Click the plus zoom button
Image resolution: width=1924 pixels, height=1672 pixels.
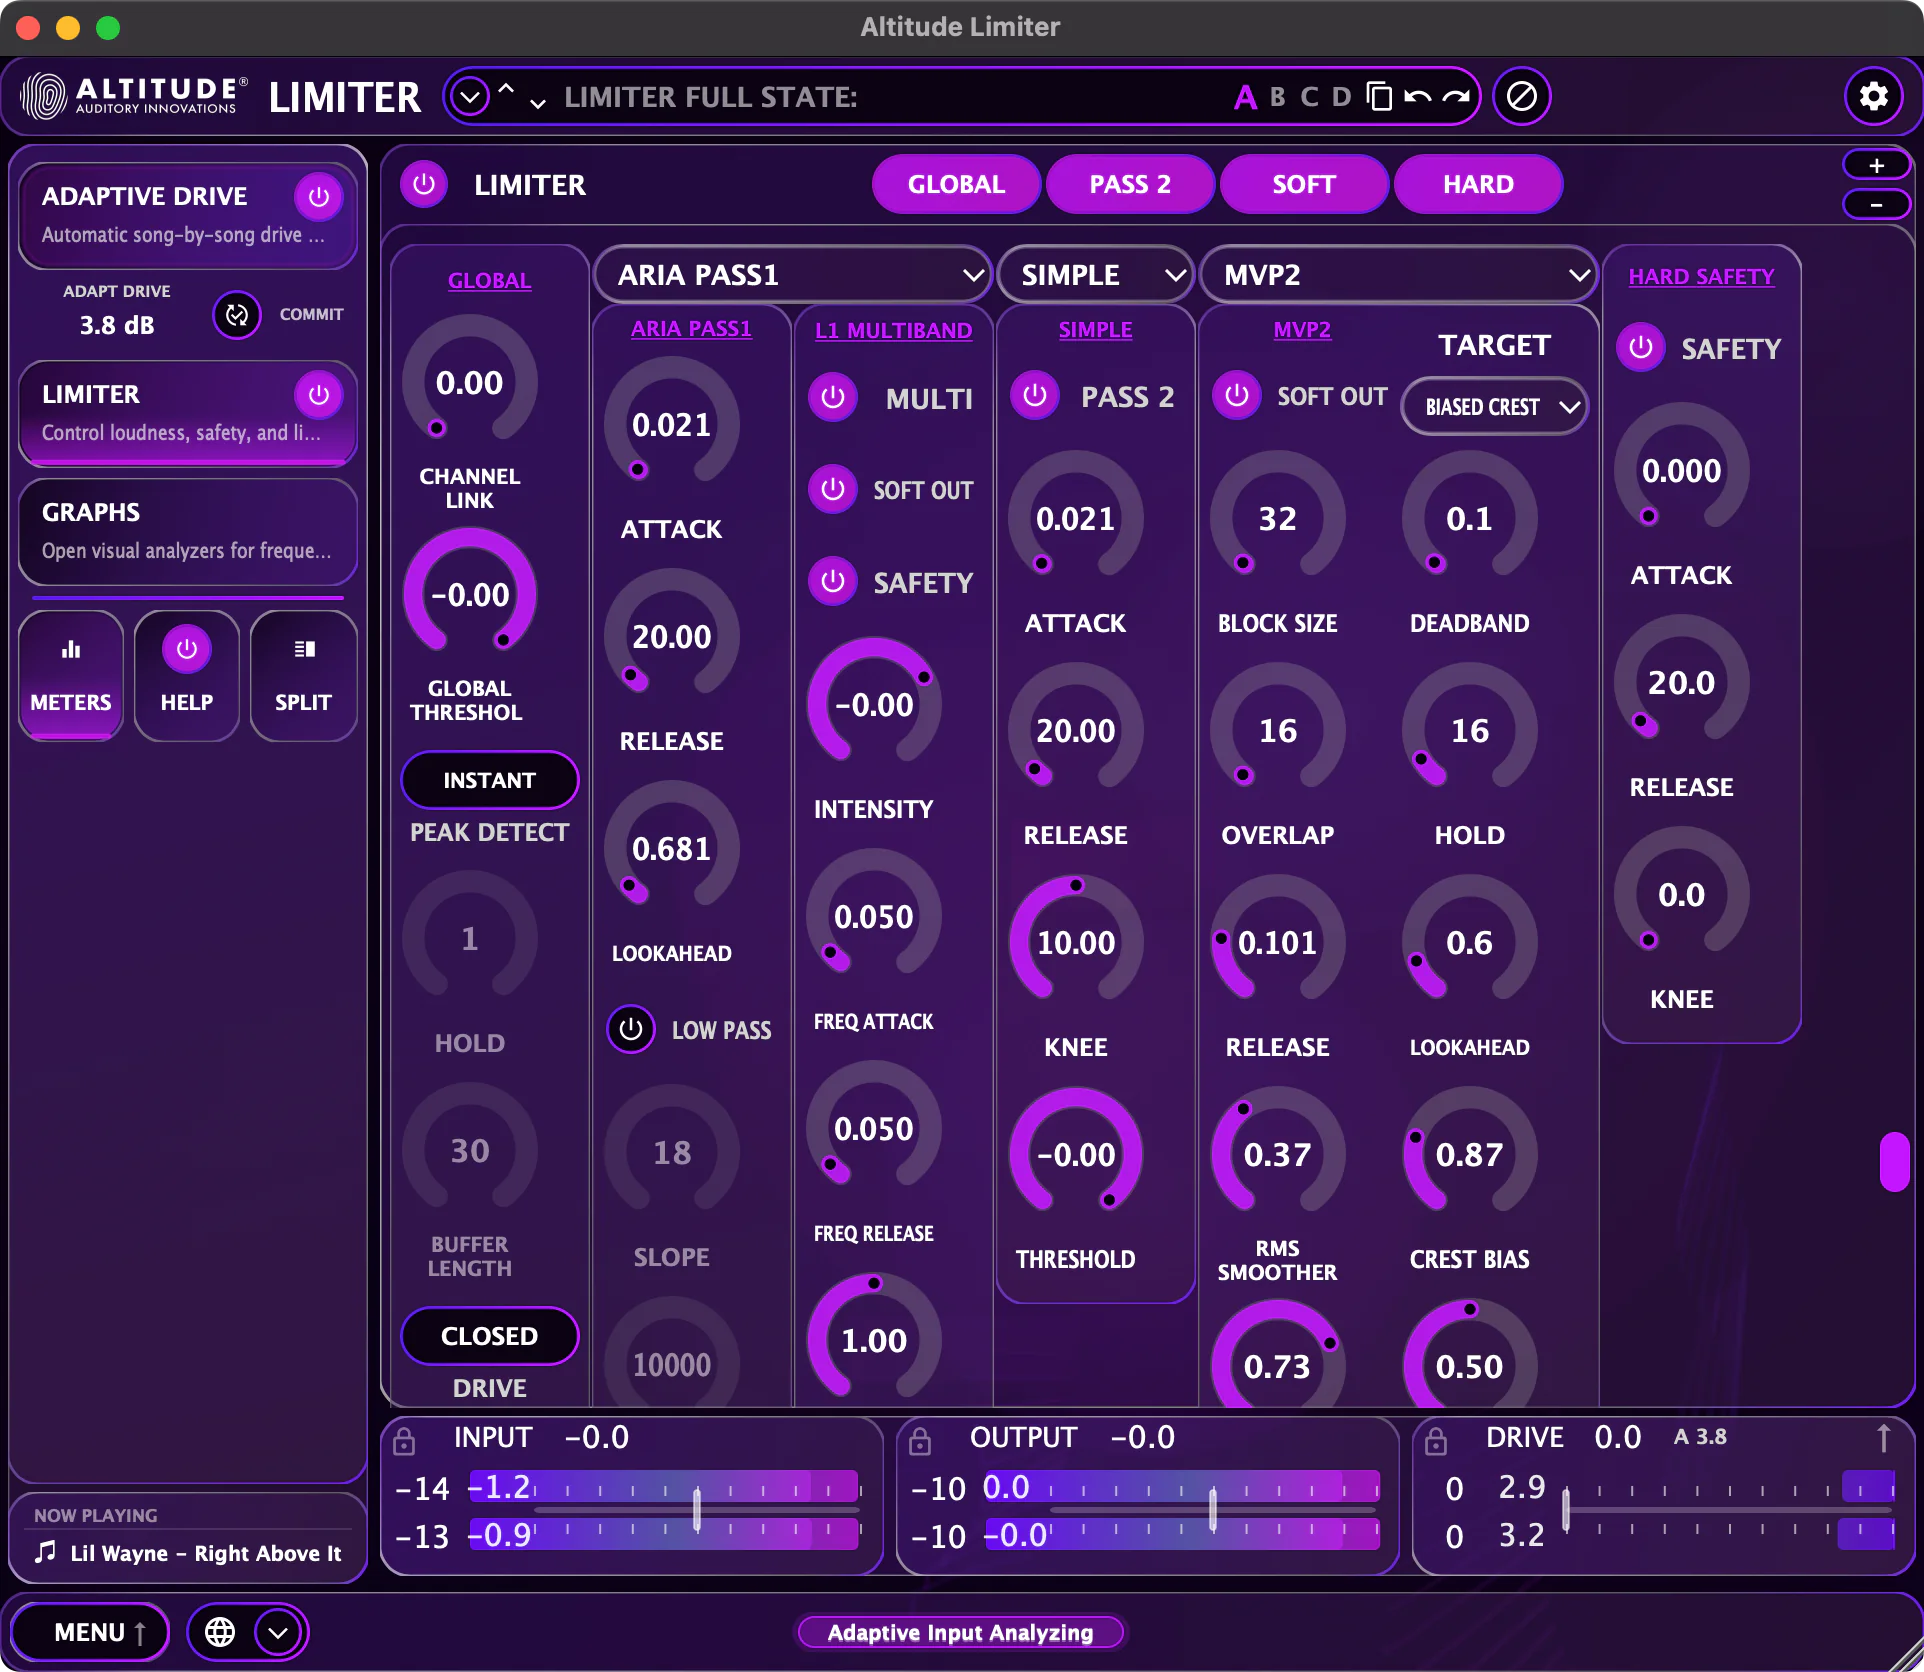(x=1877, y=165)
